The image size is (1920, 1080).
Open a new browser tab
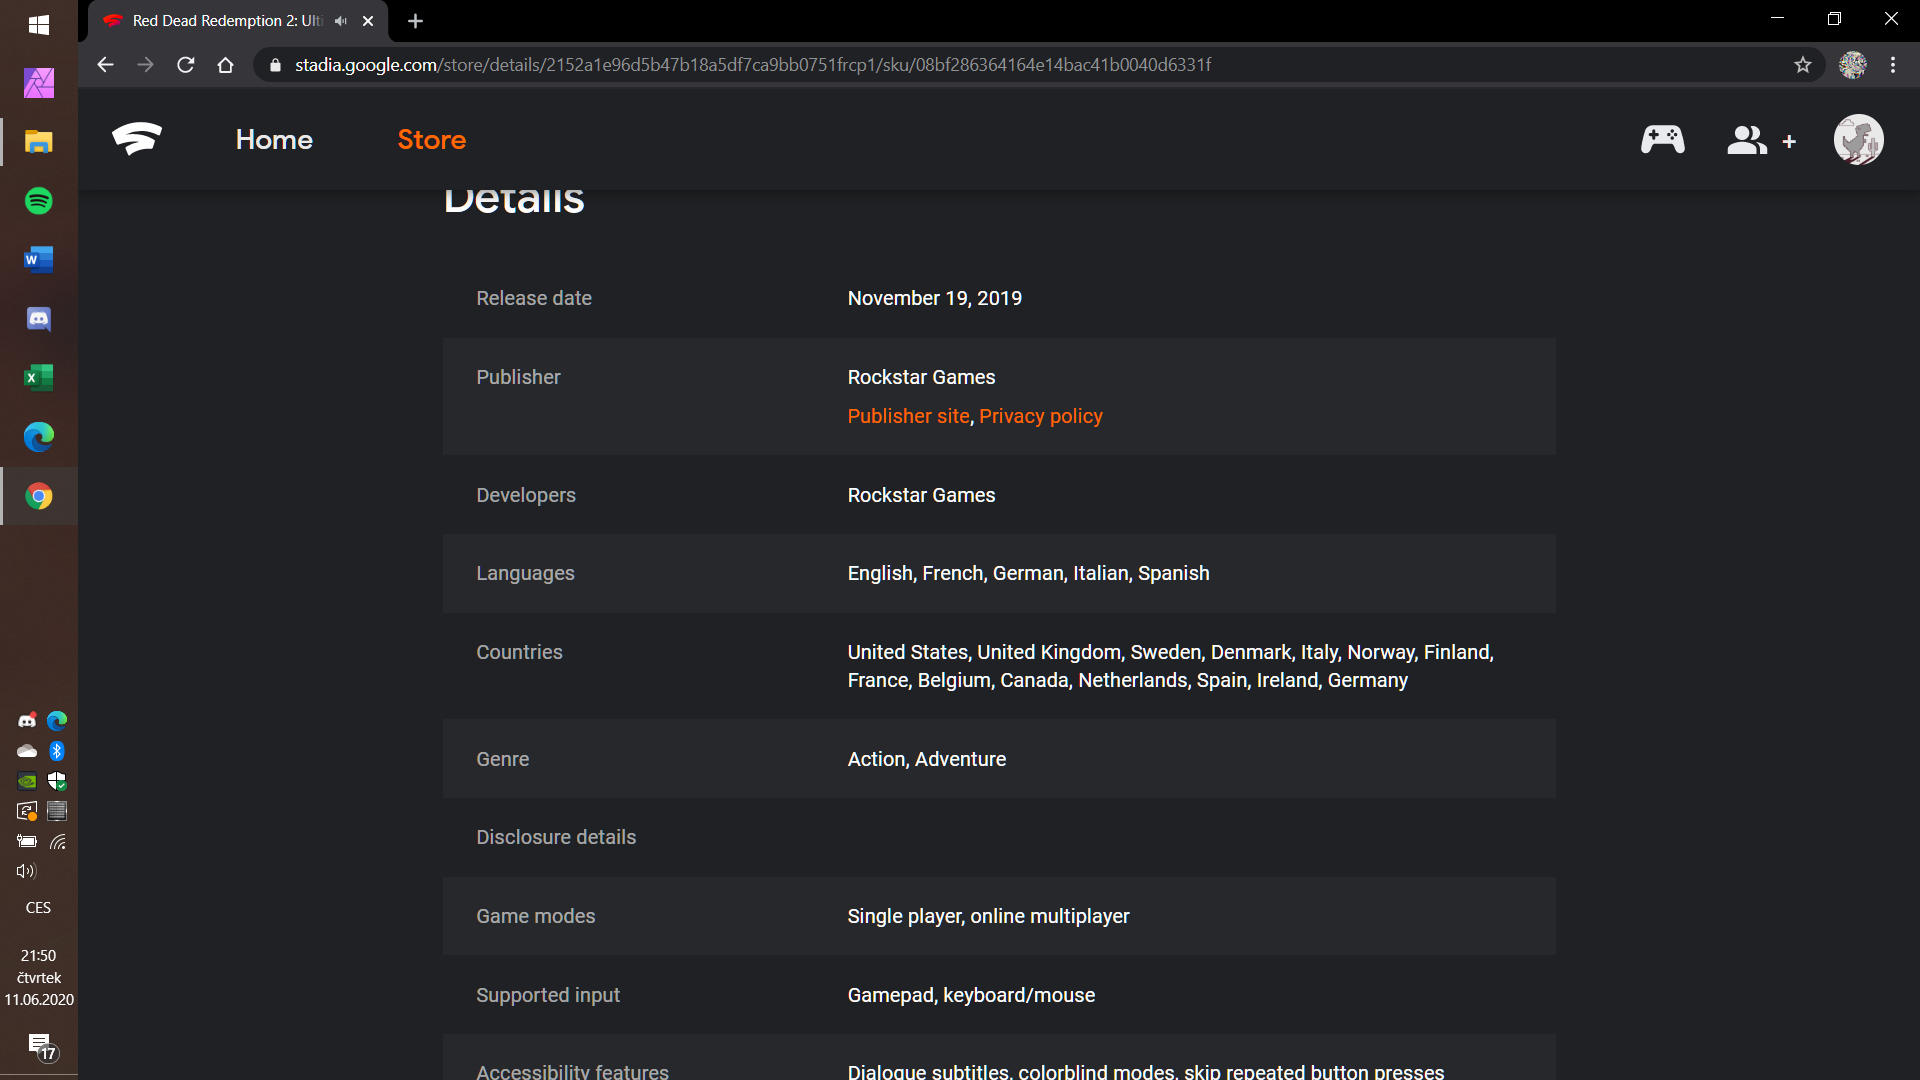[416, 21]
